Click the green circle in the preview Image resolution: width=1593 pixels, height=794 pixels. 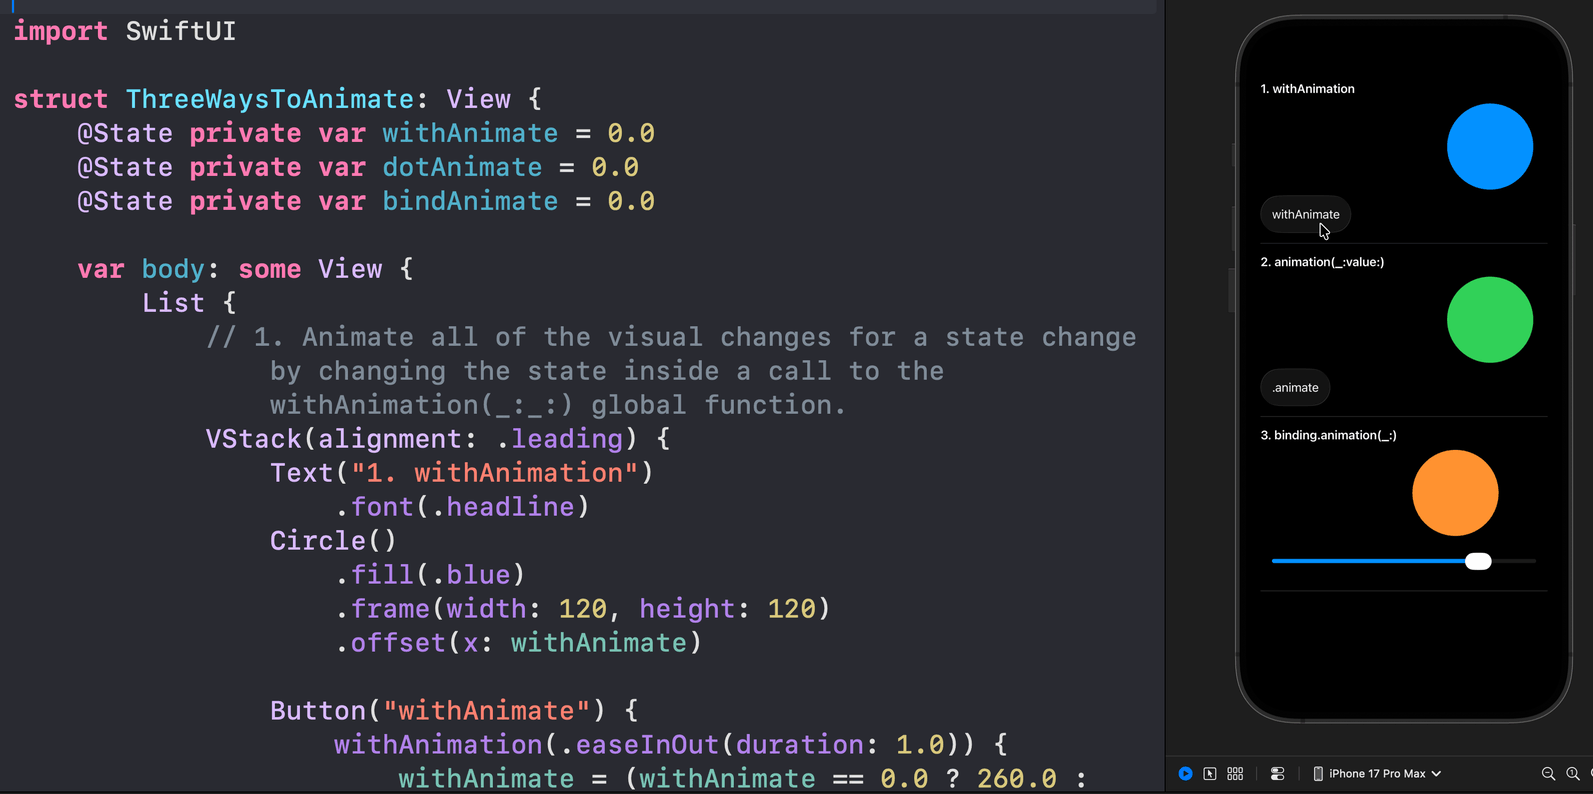coord(1490,319)
